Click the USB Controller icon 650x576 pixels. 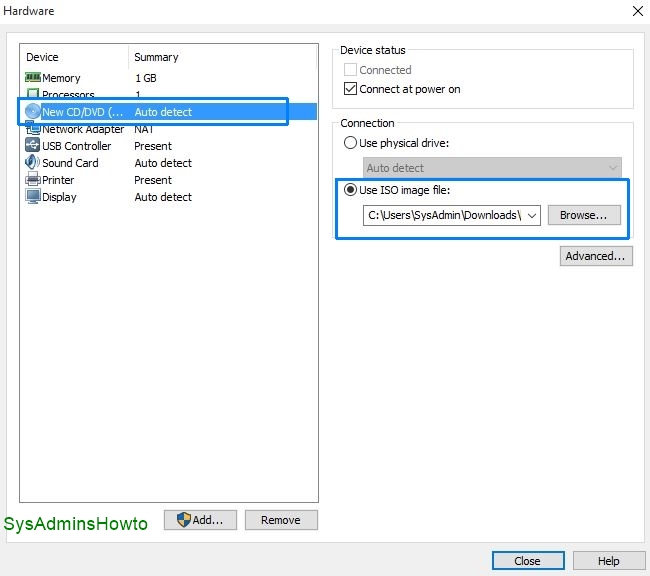tap(32, 146)
